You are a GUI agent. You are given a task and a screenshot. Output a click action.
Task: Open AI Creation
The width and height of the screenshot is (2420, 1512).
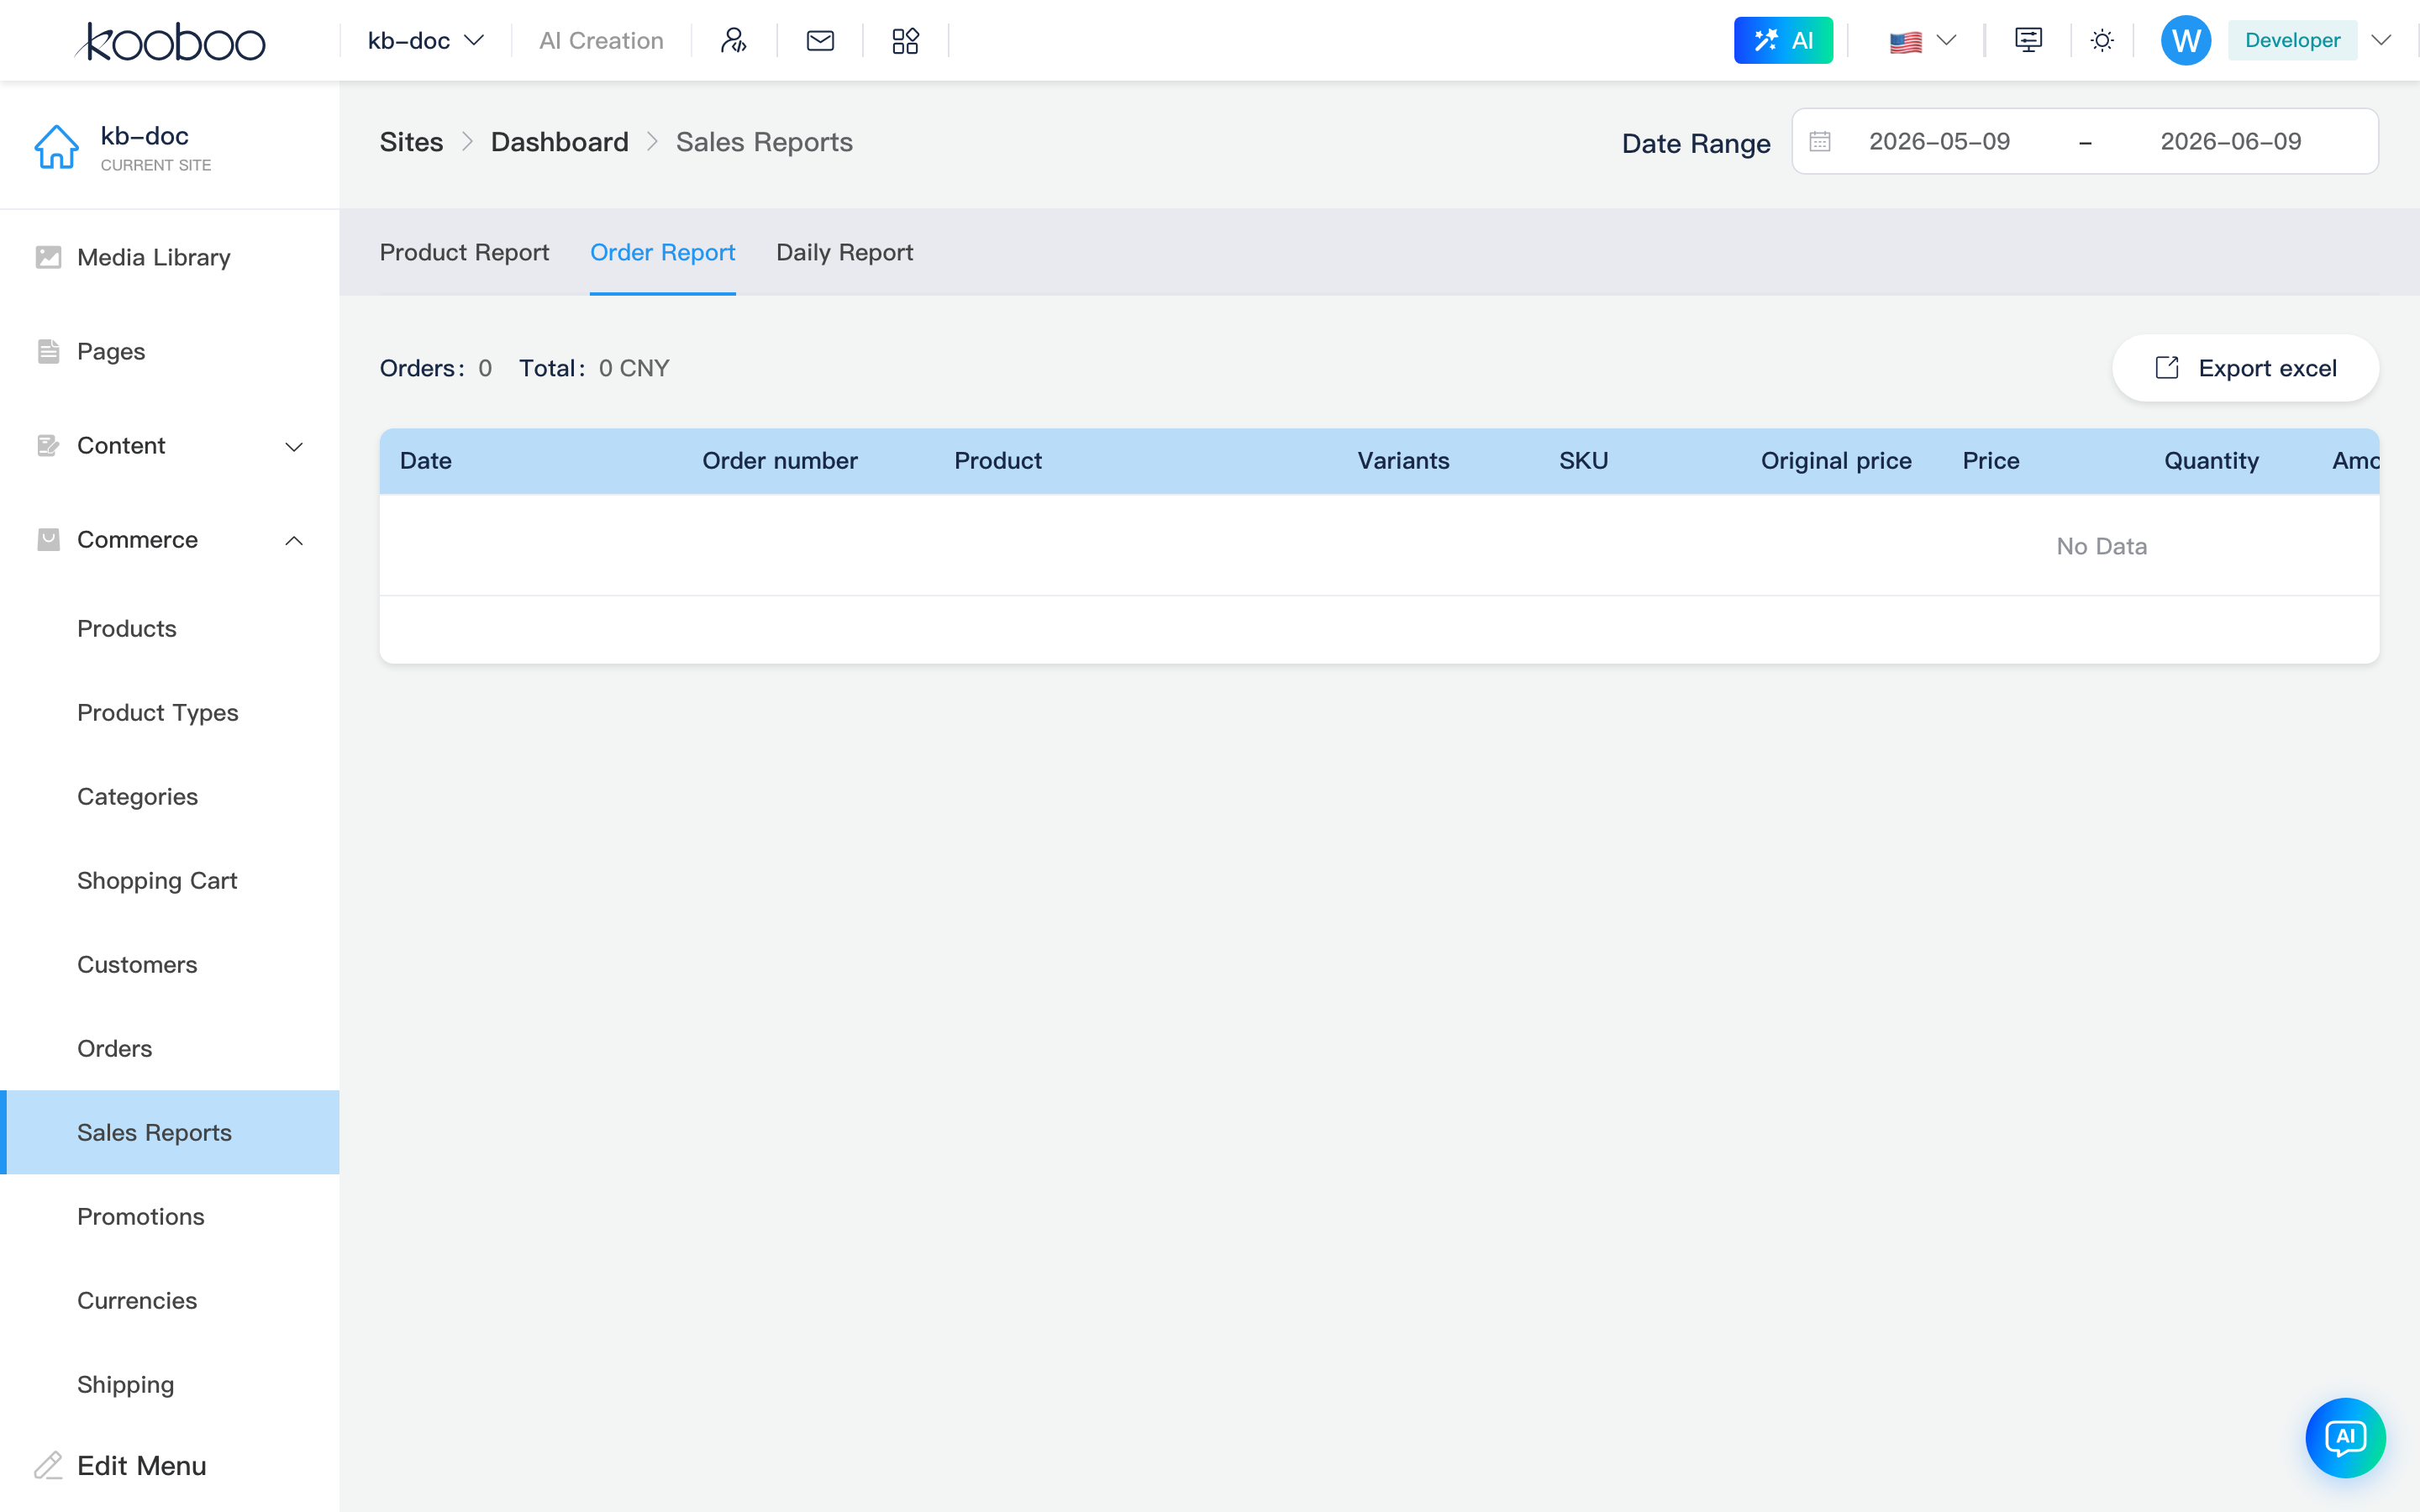[601, 41]
